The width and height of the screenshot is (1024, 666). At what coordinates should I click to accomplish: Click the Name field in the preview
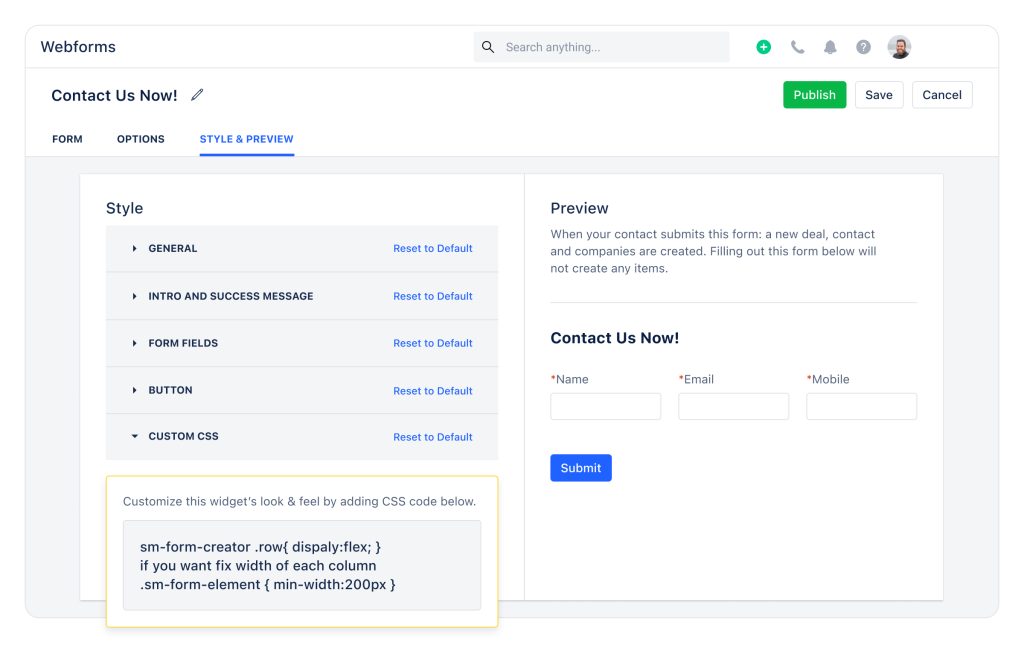[x=605, y=406]
